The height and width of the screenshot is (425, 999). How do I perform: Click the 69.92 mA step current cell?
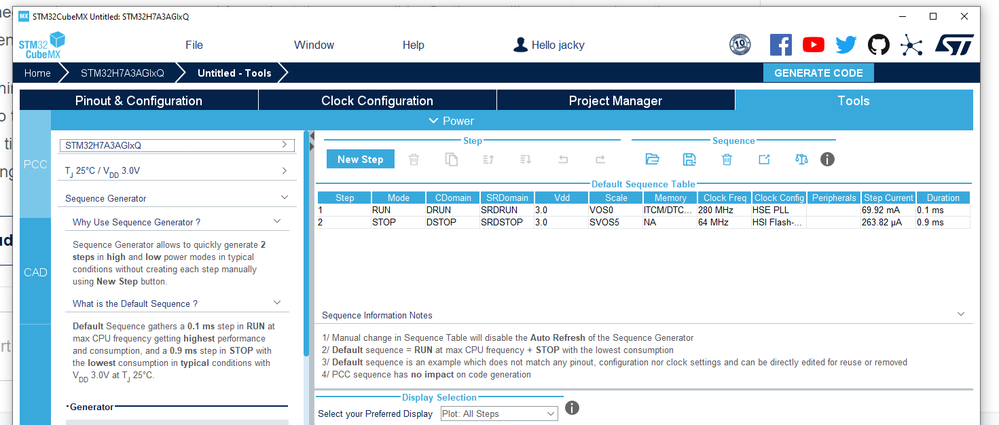pos(888,210)
